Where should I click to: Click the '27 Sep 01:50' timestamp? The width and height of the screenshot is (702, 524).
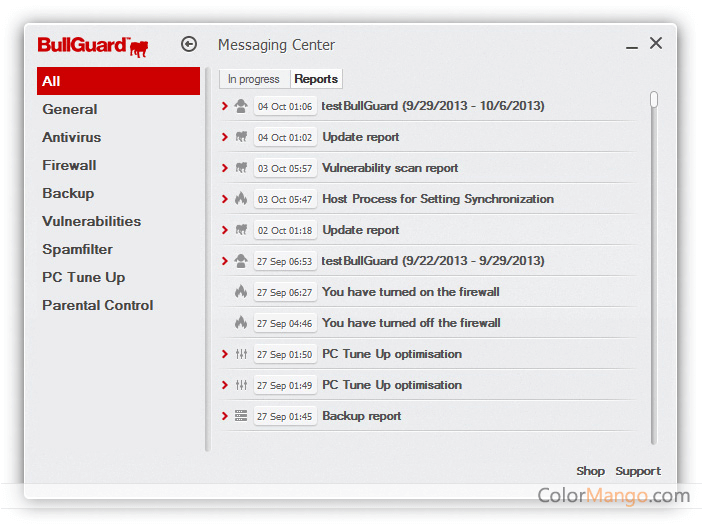285,354
